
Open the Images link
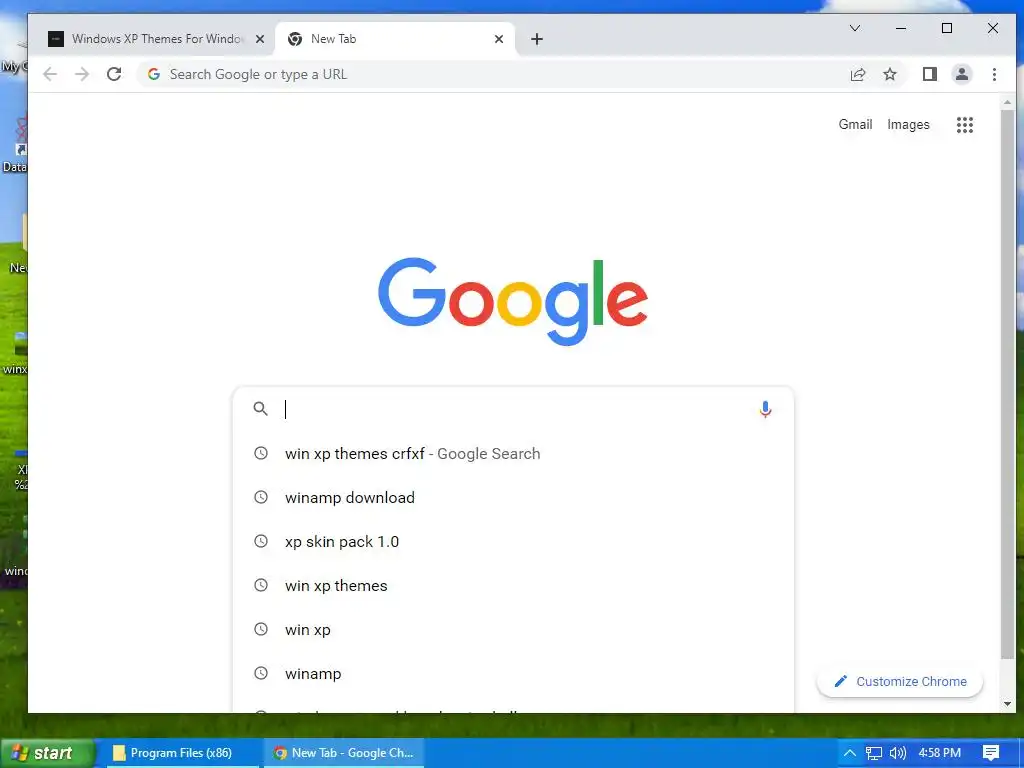pyautogui.click(x=908, y=125)
